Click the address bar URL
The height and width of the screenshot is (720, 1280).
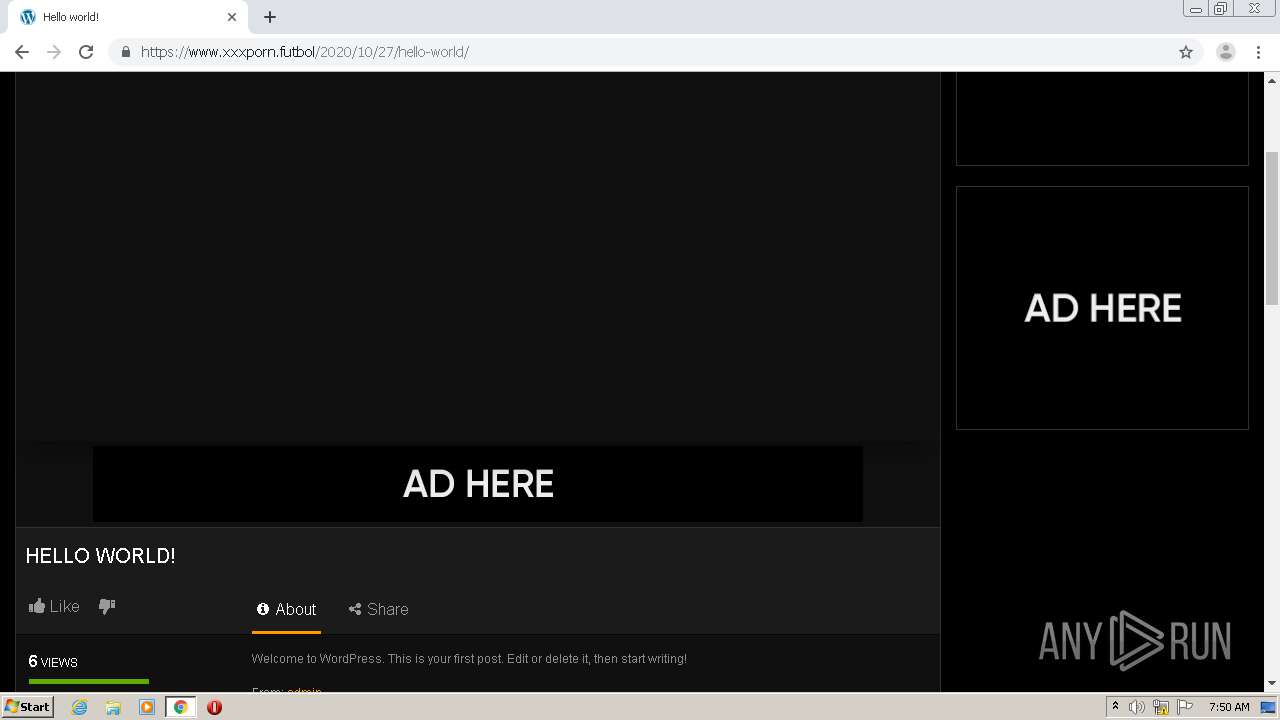(305, 52)
